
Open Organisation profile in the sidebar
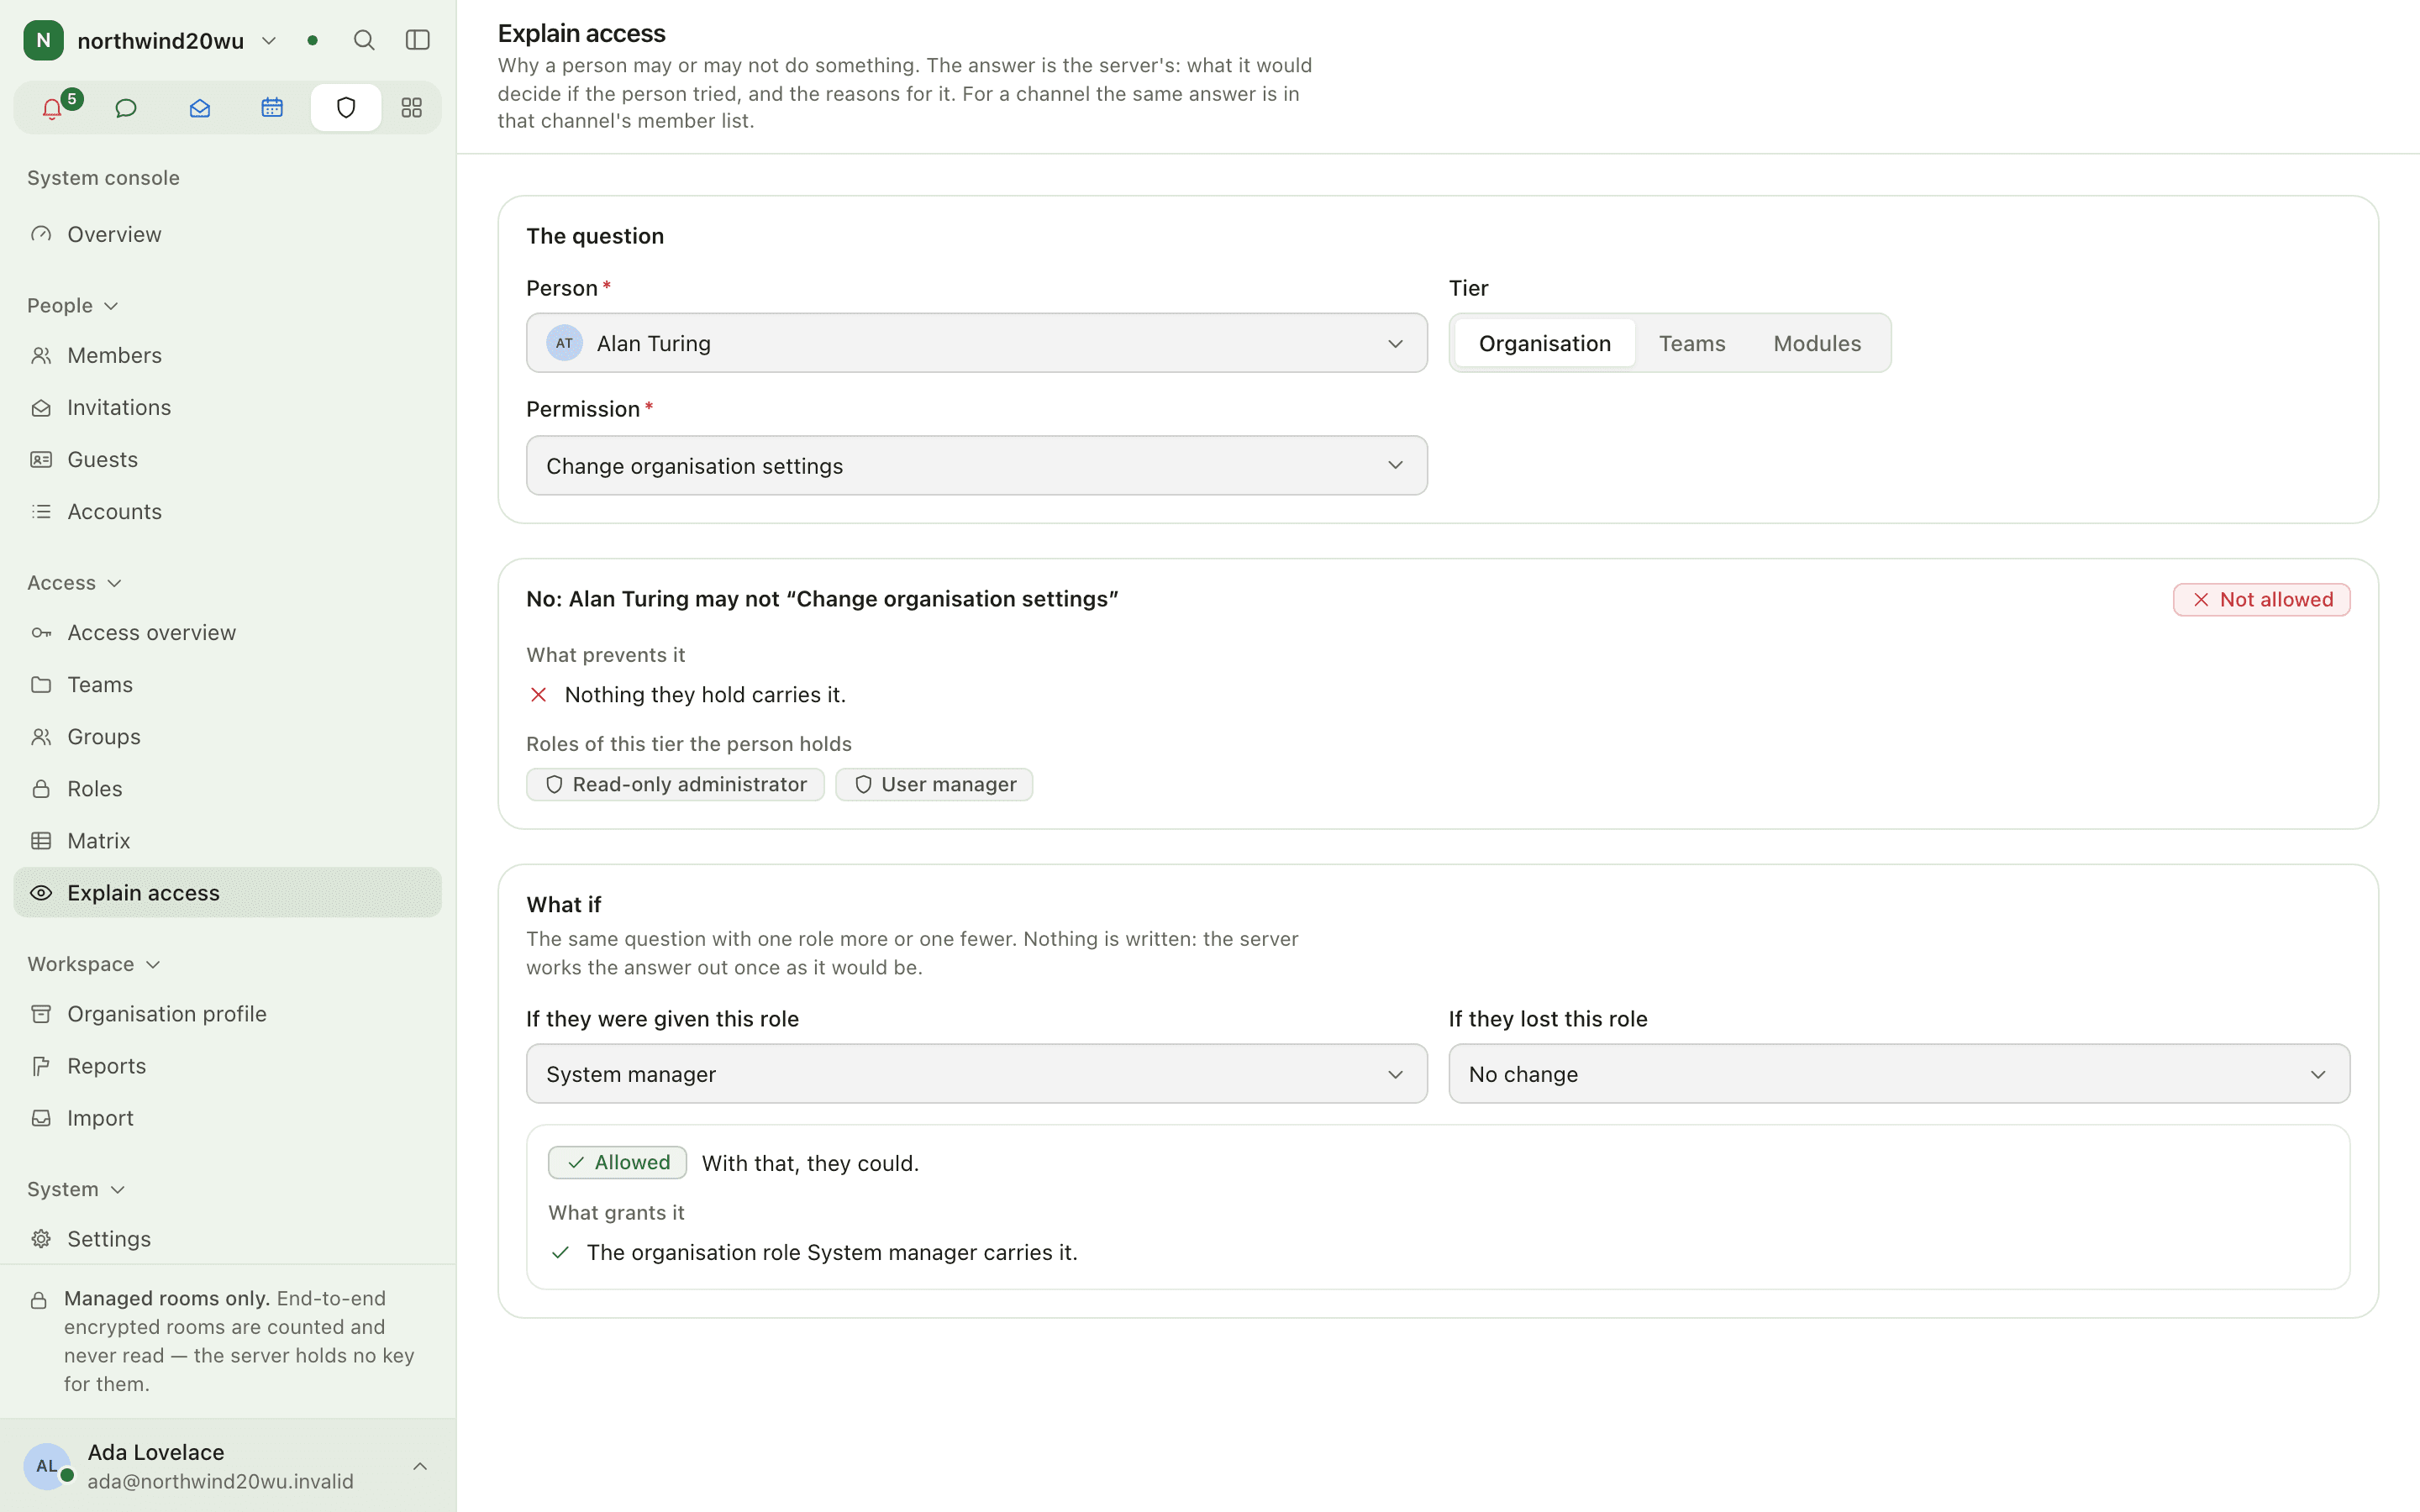tap(227, 1013)
